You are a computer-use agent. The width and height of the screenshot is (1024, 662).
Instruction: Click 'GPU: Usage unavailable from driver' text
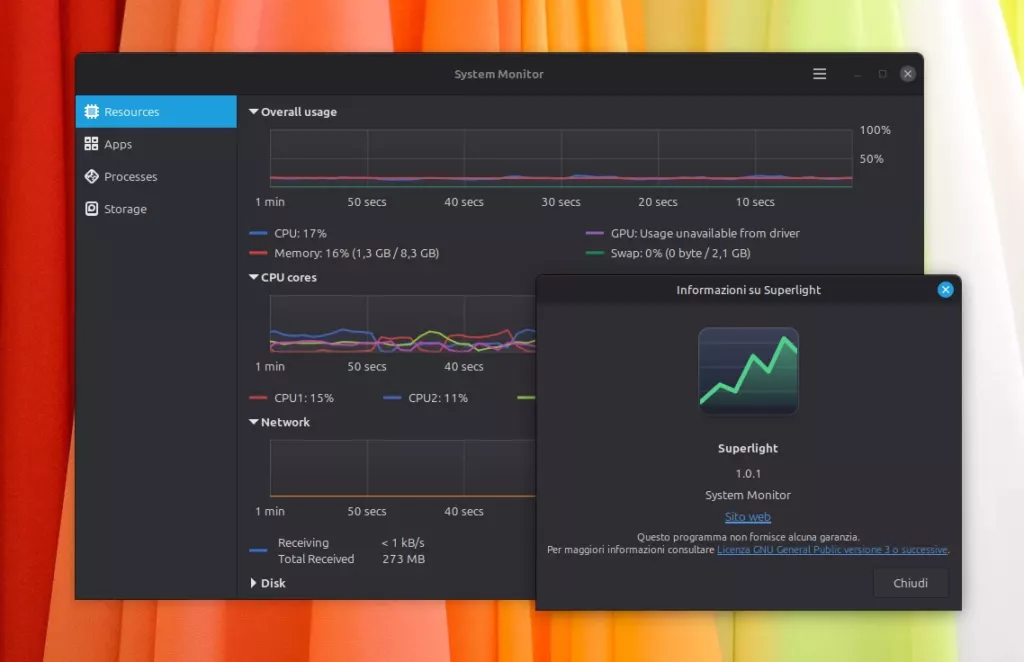coord(705,233)
